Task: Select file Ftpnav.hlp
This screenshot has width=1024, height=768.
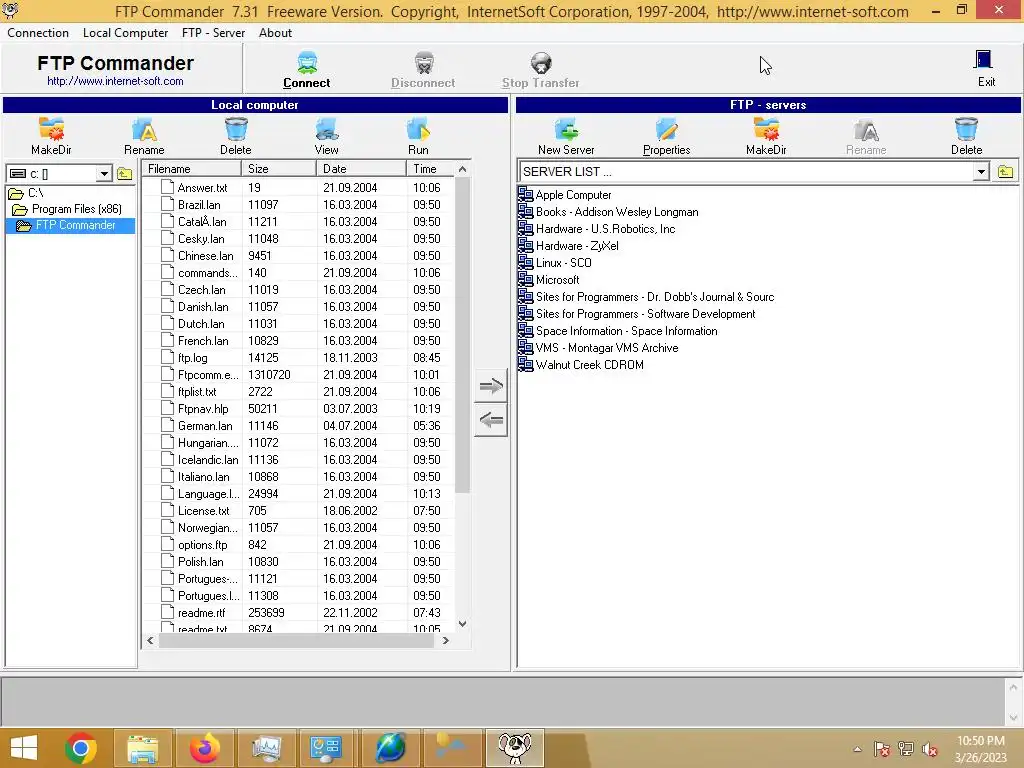Action: click(202, 409)
